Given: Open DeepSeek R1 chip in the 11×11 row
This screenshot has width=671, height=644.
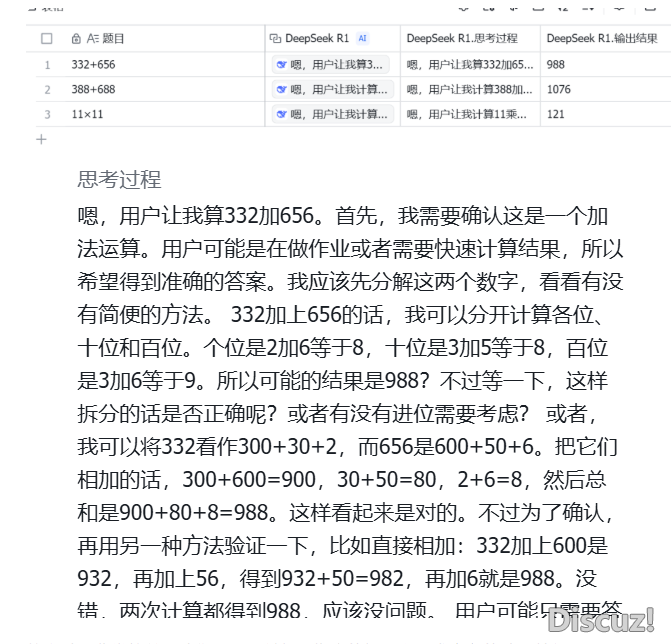Looking at the screenshot, I should point(333,114).
